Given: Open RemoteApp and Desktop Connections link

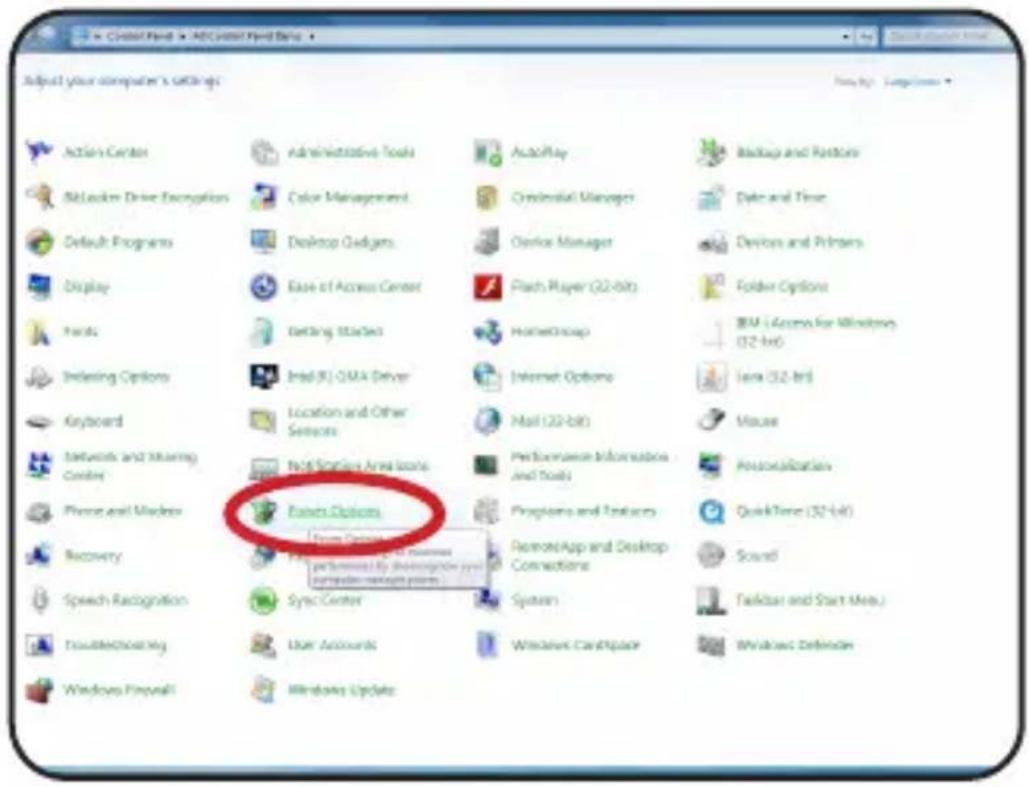Looking at the screenshot, I should (x=589, y=555).
